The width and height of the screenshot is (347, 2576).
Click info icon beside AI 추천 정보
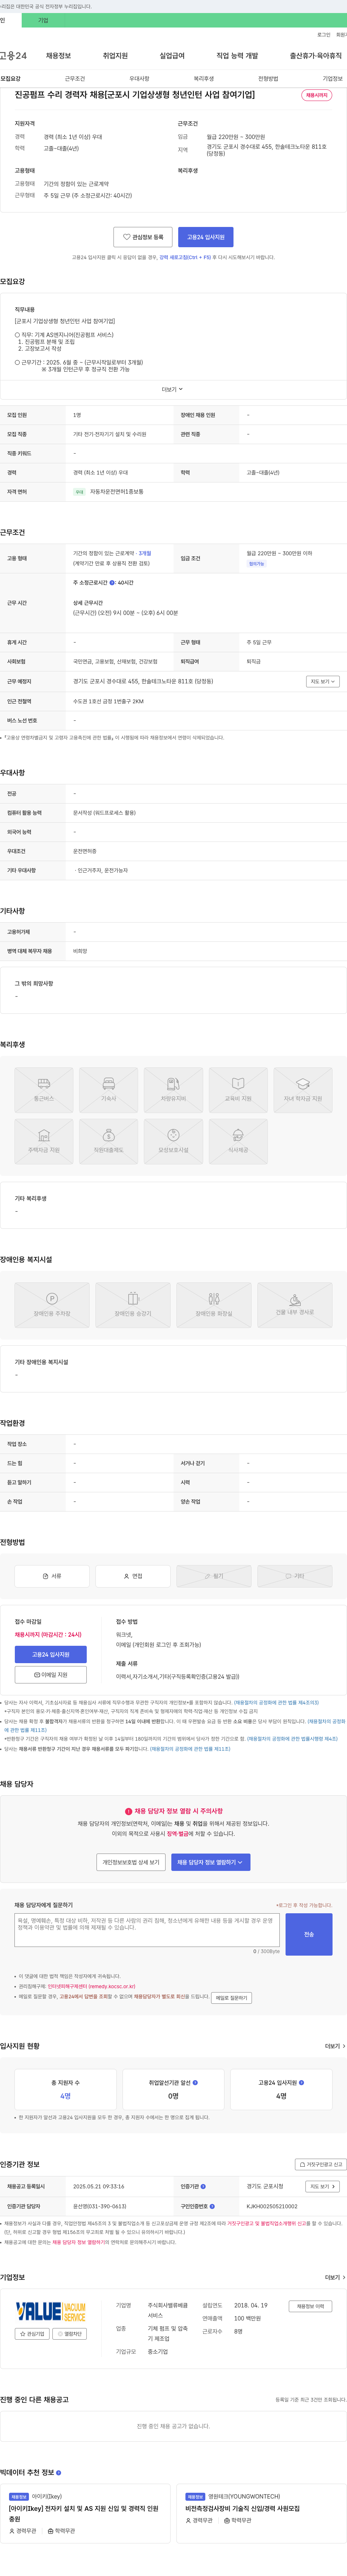point(58,2473)
